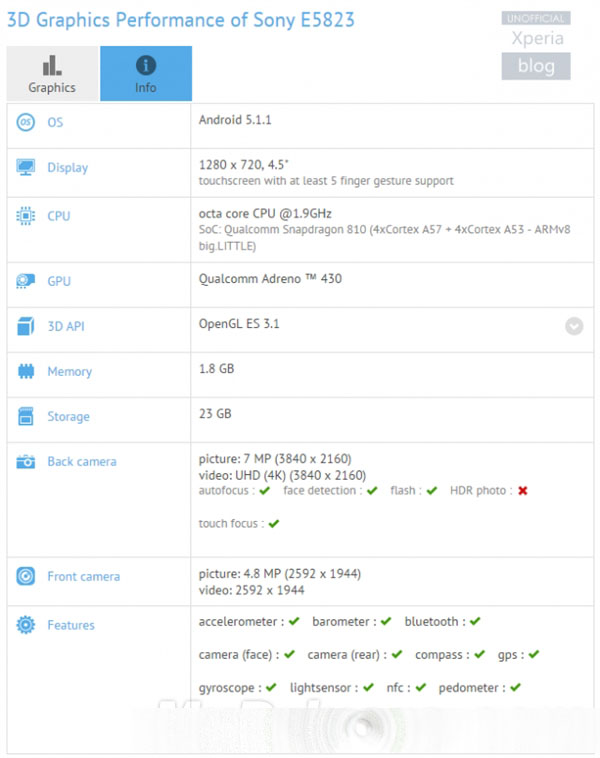Click the Front camera lens icon
The image size is (600, 758).
pos(26,576)
